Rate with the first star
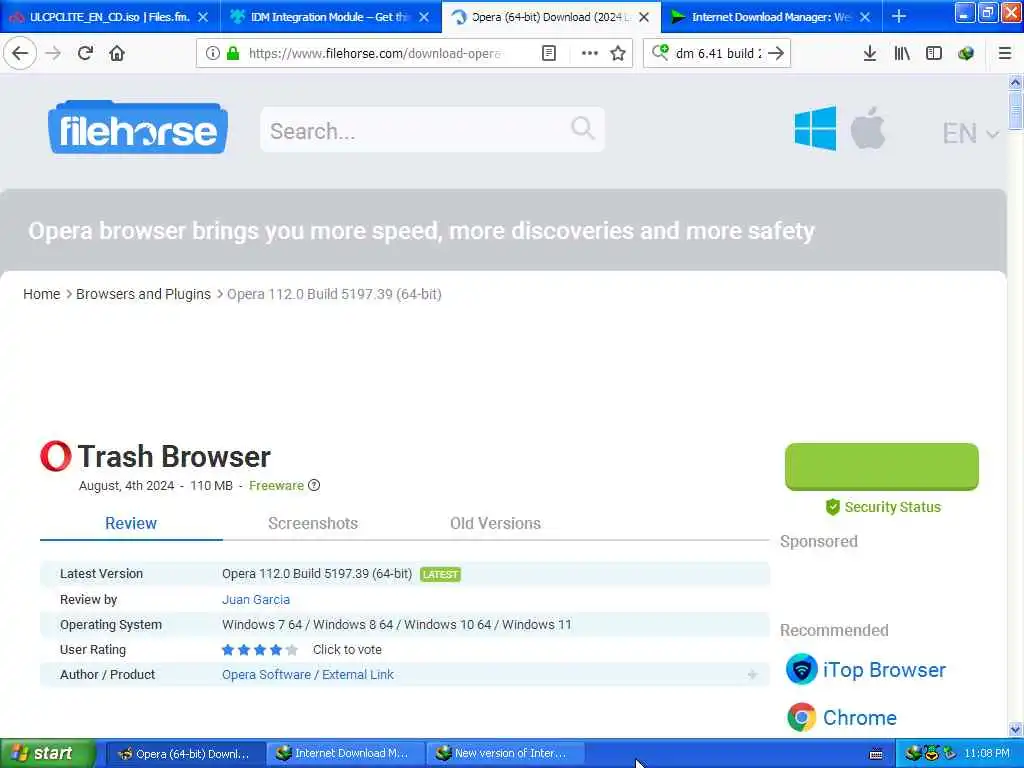The width and height of the screenshot is (1024, 768). click(x=228, y=650)
